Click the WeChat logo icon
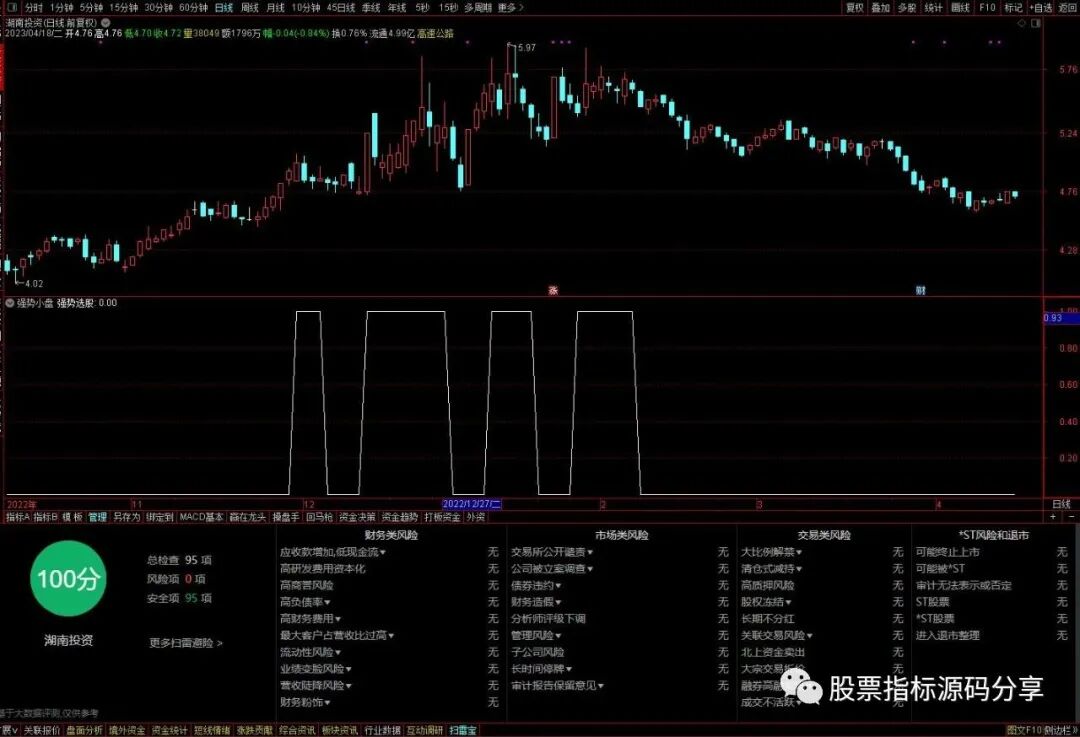This screenshot has height=737, width=1080. pos(802,686)
